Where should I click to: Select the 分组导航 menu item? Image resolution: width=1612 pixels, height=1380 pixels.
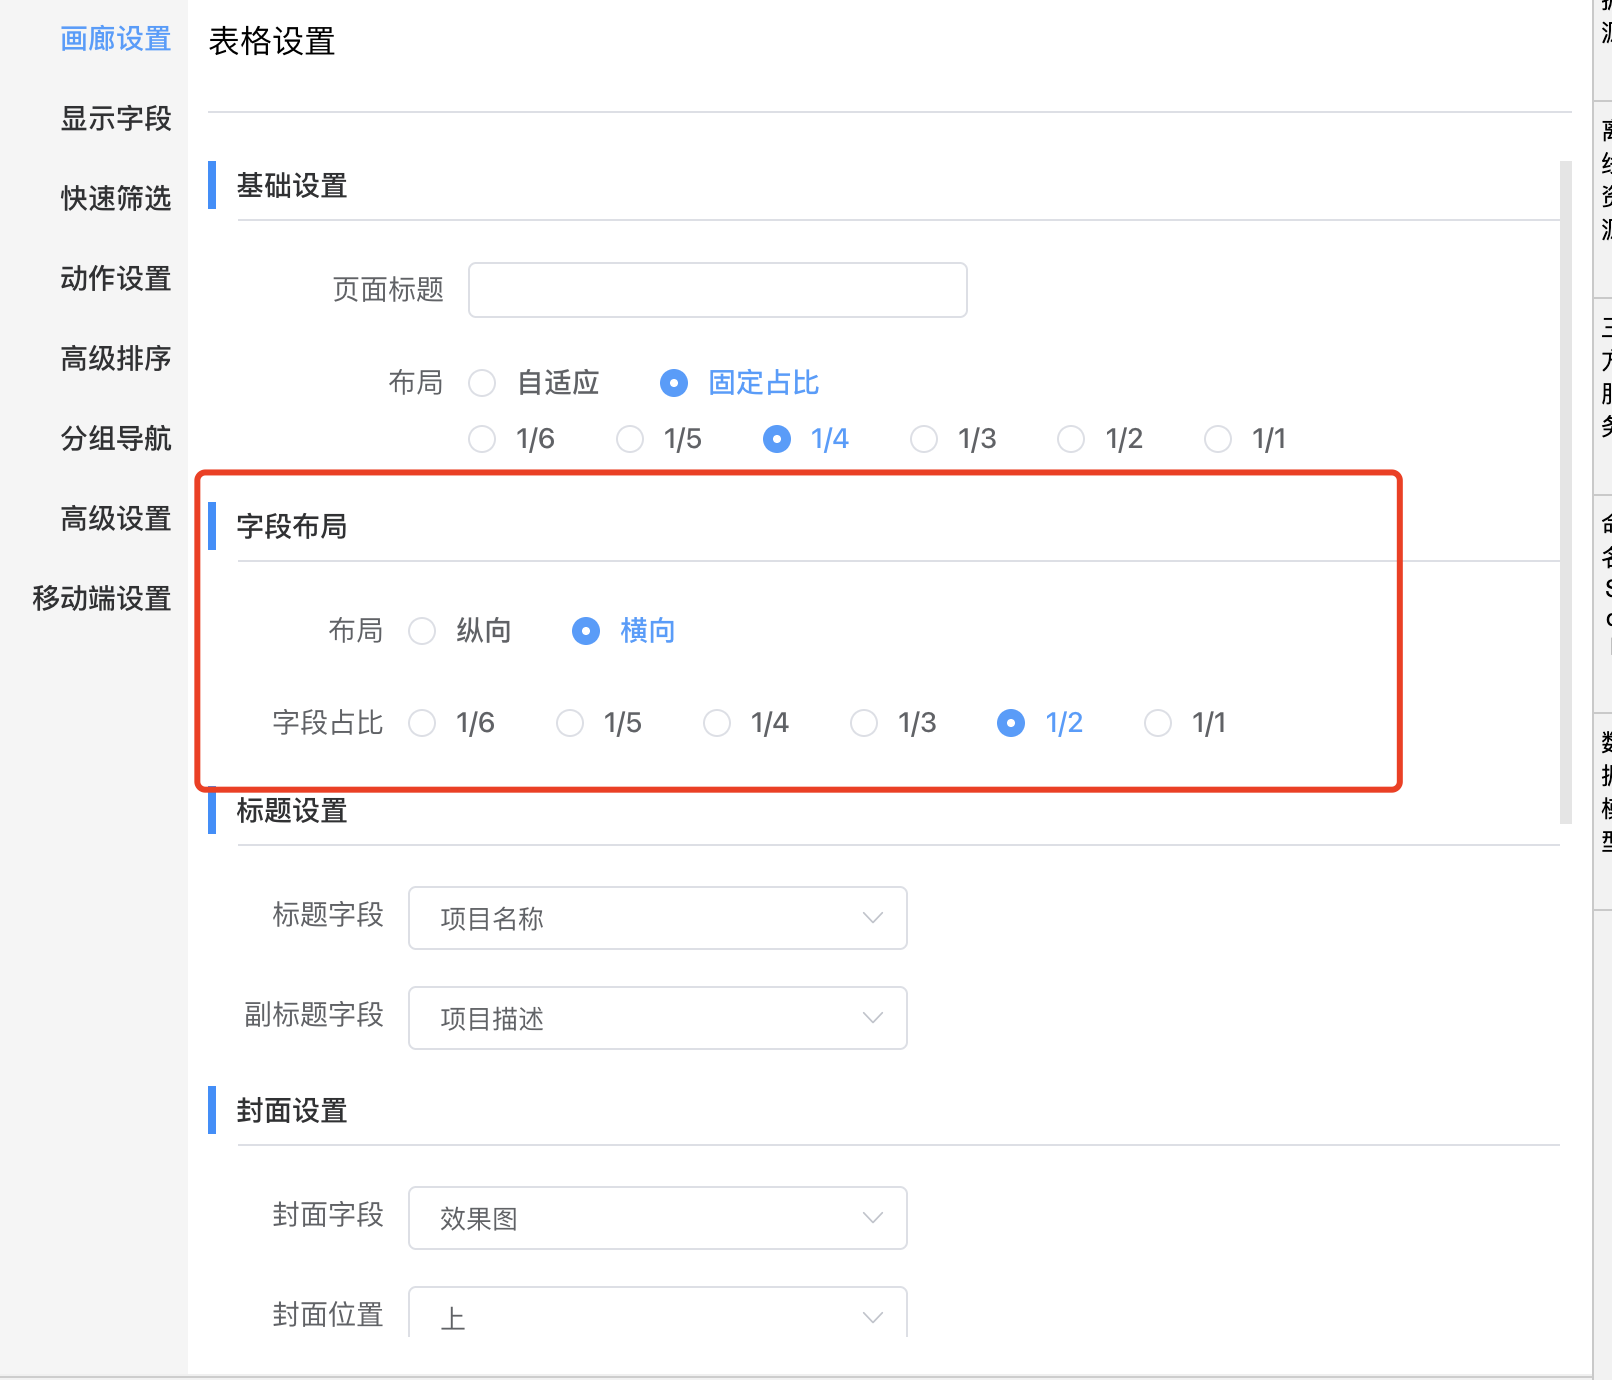pos(115,439)
